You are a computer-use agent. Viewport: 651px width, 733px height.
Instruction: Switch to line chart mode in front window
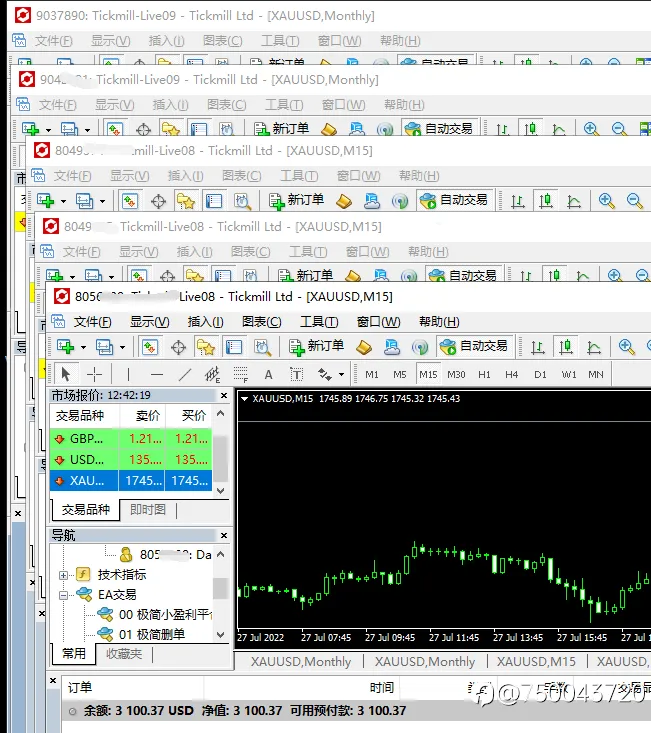(594, 347)
